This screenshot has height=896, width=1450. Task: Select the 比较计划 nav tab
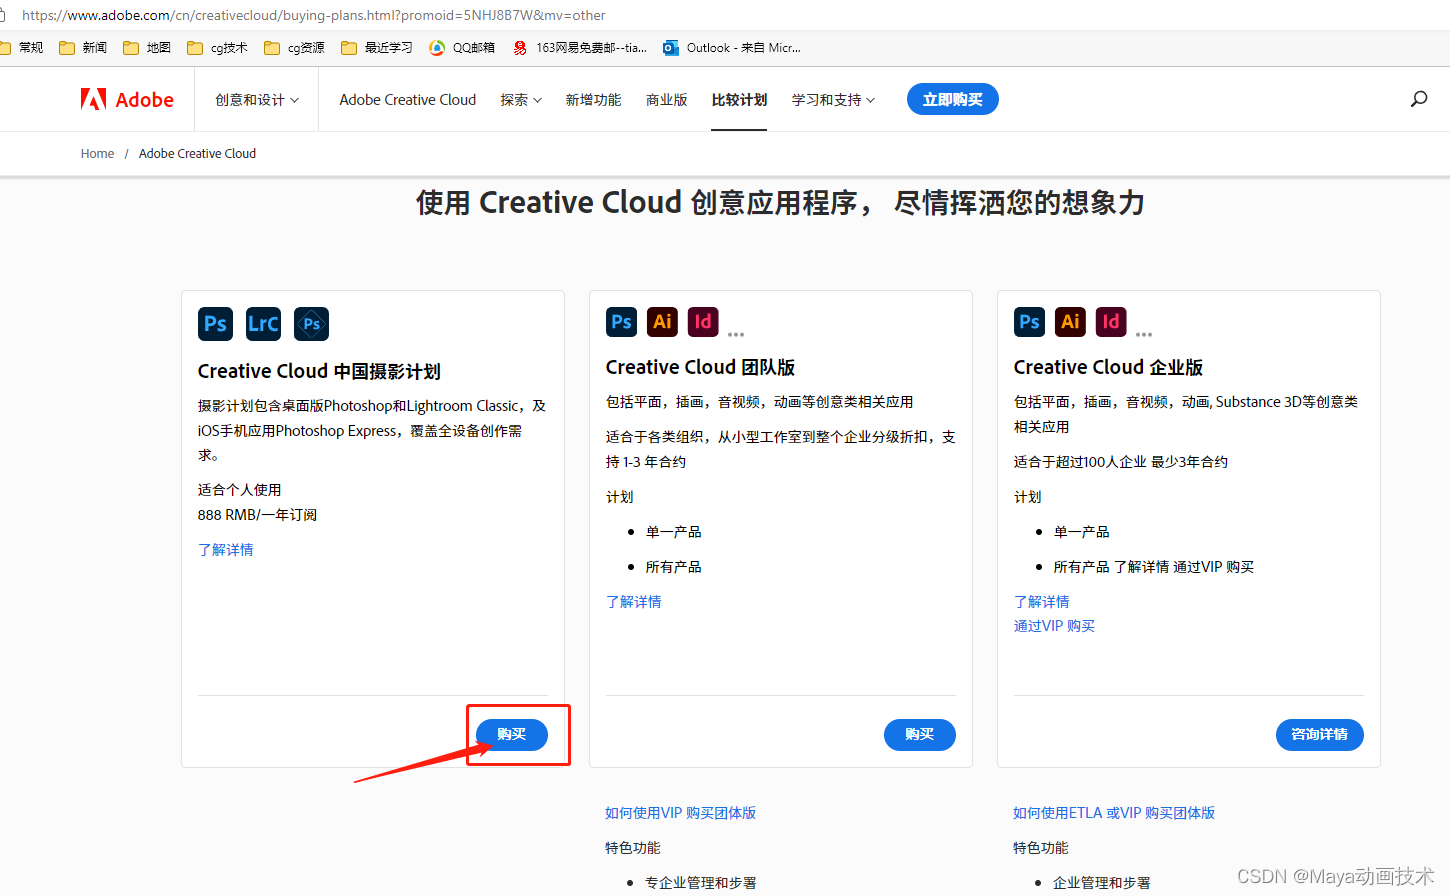(739, 100)
